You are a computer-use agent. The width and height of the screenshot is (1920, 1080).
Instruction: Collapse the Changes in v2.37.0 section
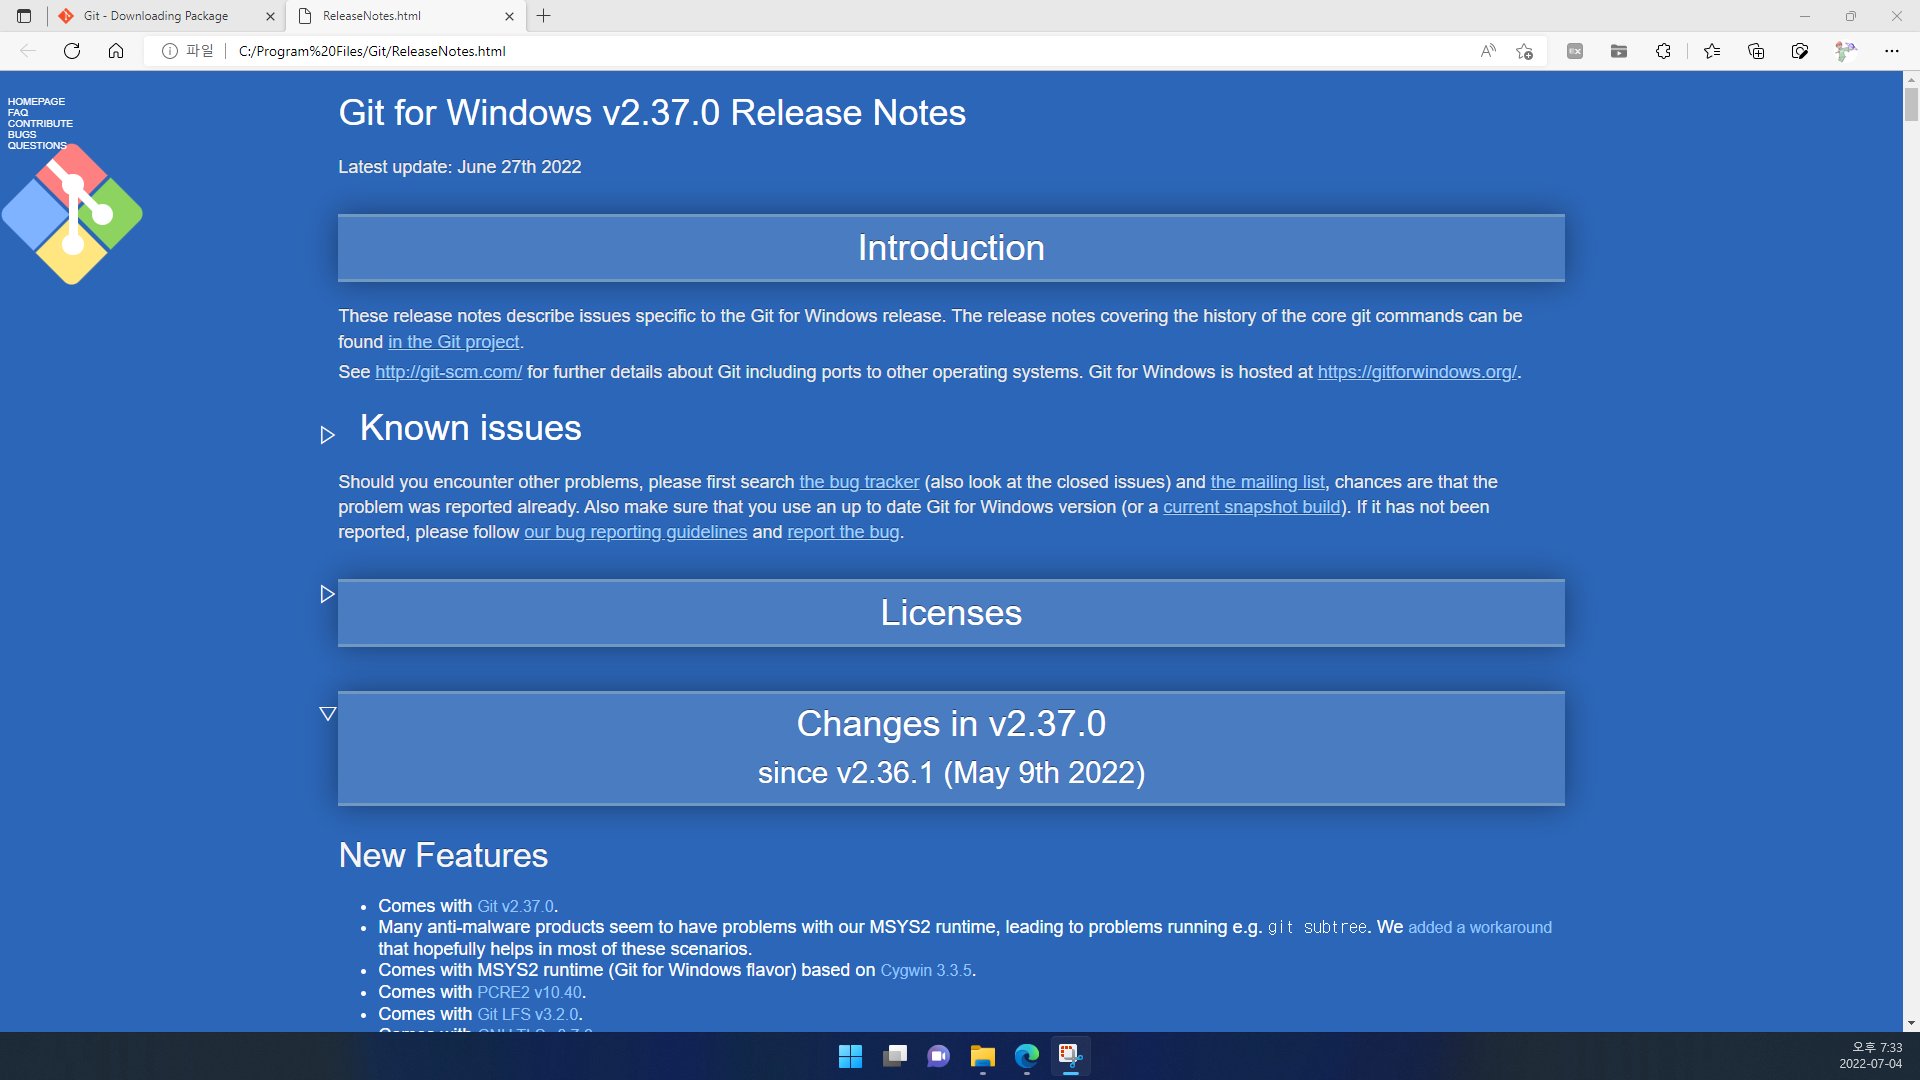(327, 713)
